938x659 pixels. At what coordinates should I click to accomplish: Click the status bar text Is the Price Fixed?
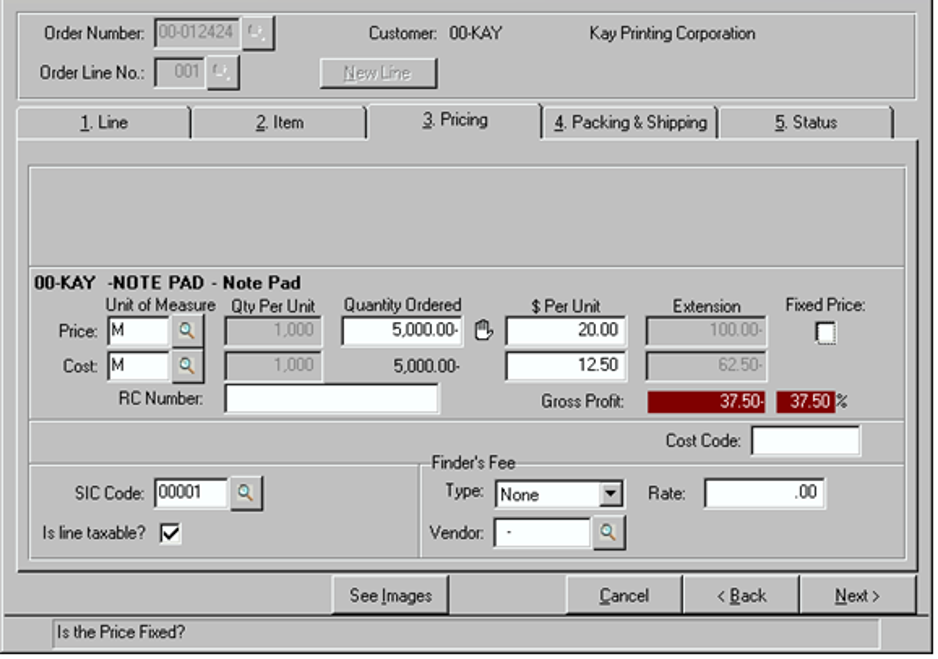click(x=121, y=632)
